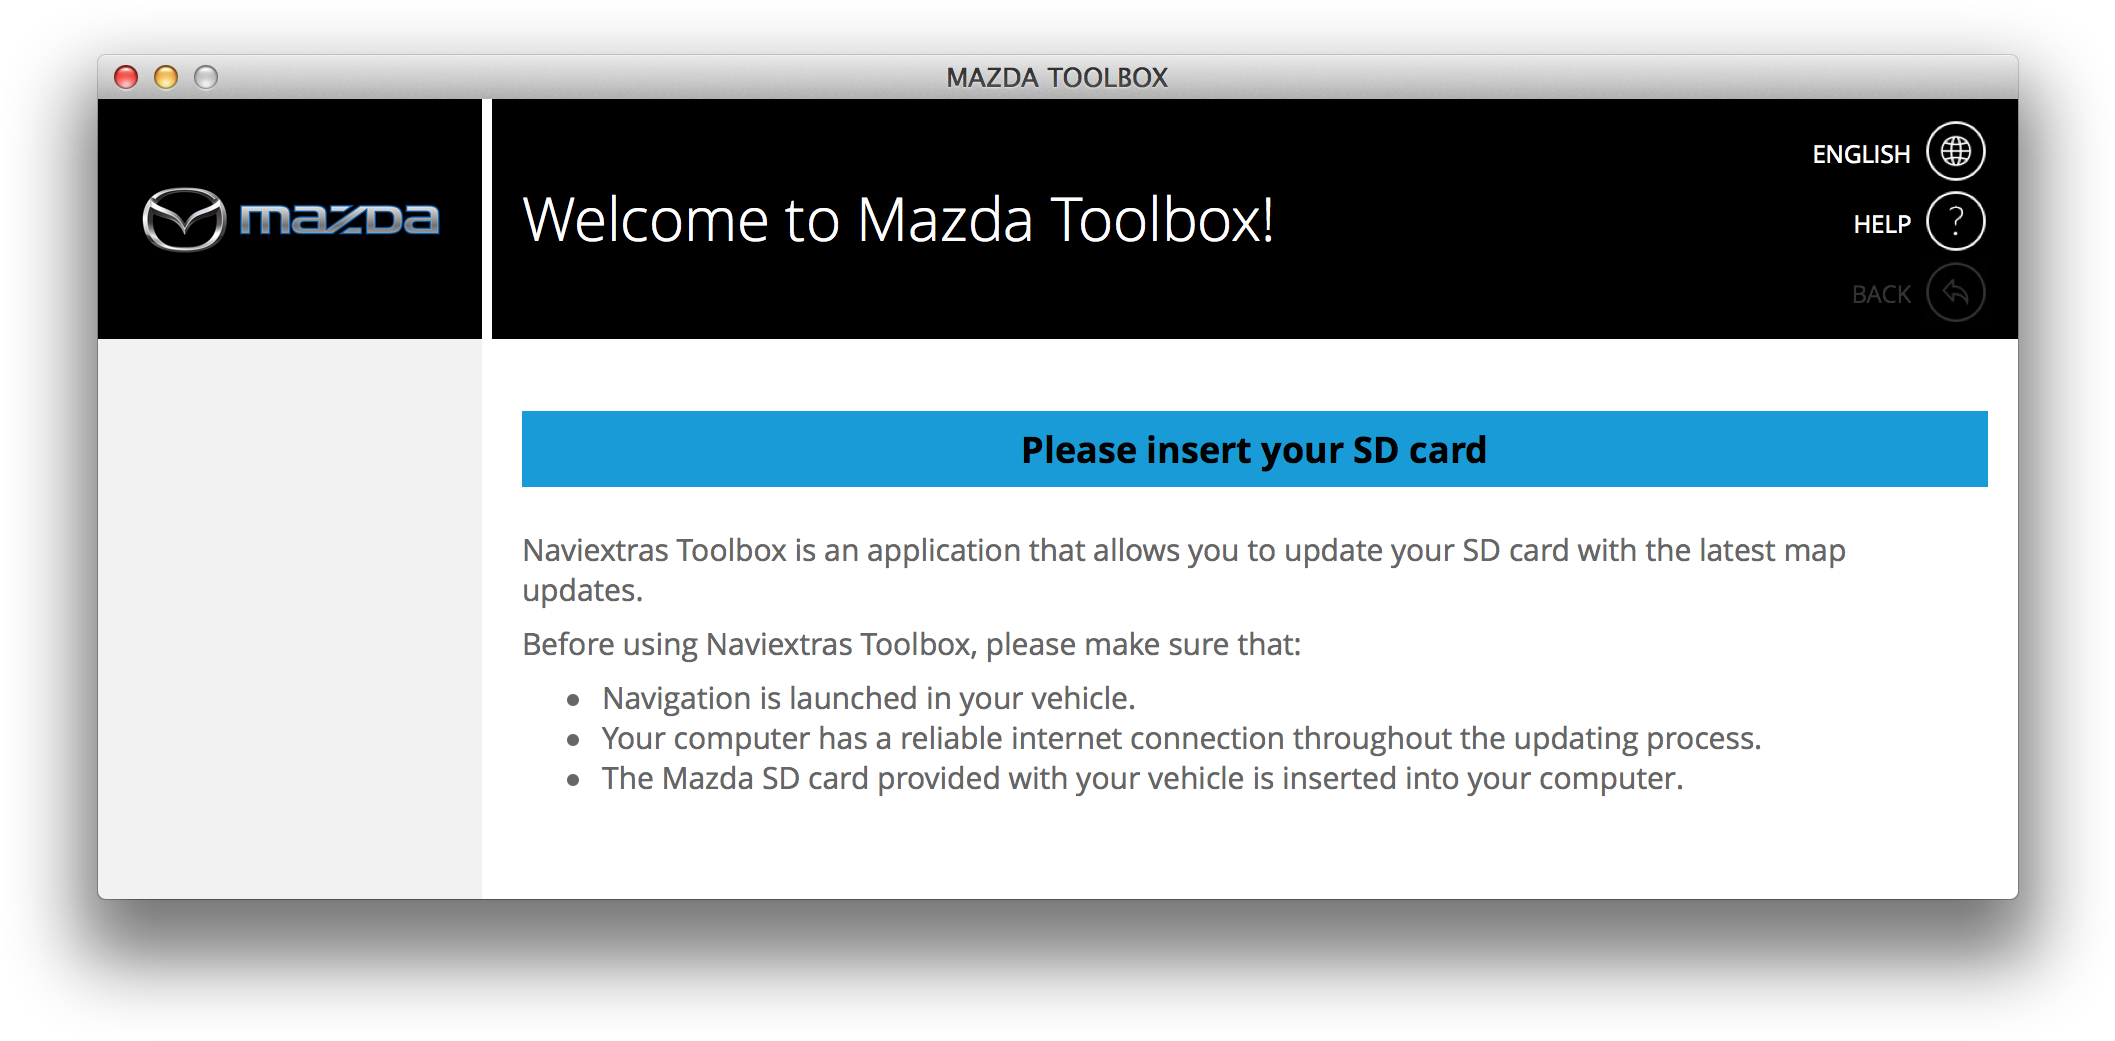2115x1041 pixels.
Task: Select the dimmed BACK label
Action: (x=1880, y=294)
